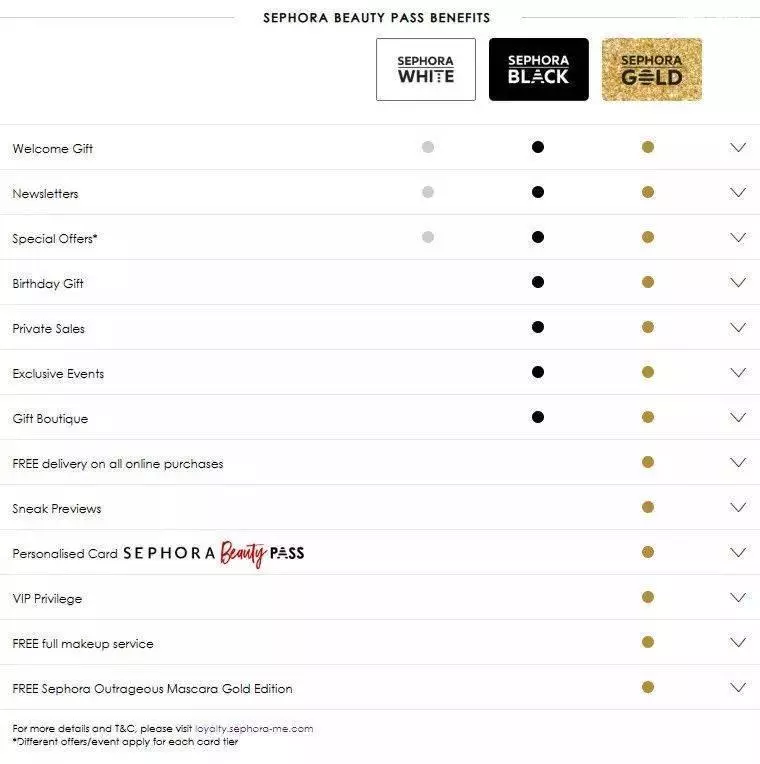Click the gold Sneak Previews dot
The width and height of the screenshot is (760, 764).
647,507
